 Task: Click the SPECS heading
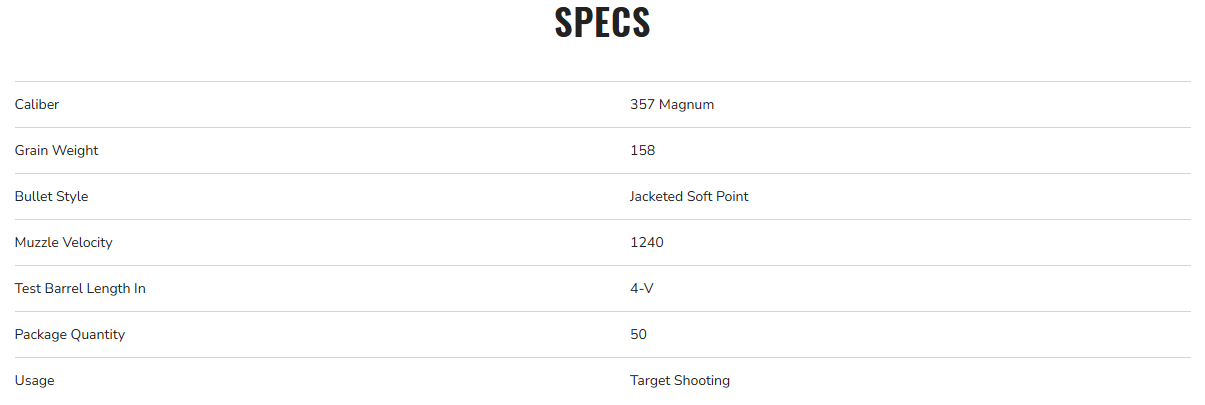[x=602, y=23]
